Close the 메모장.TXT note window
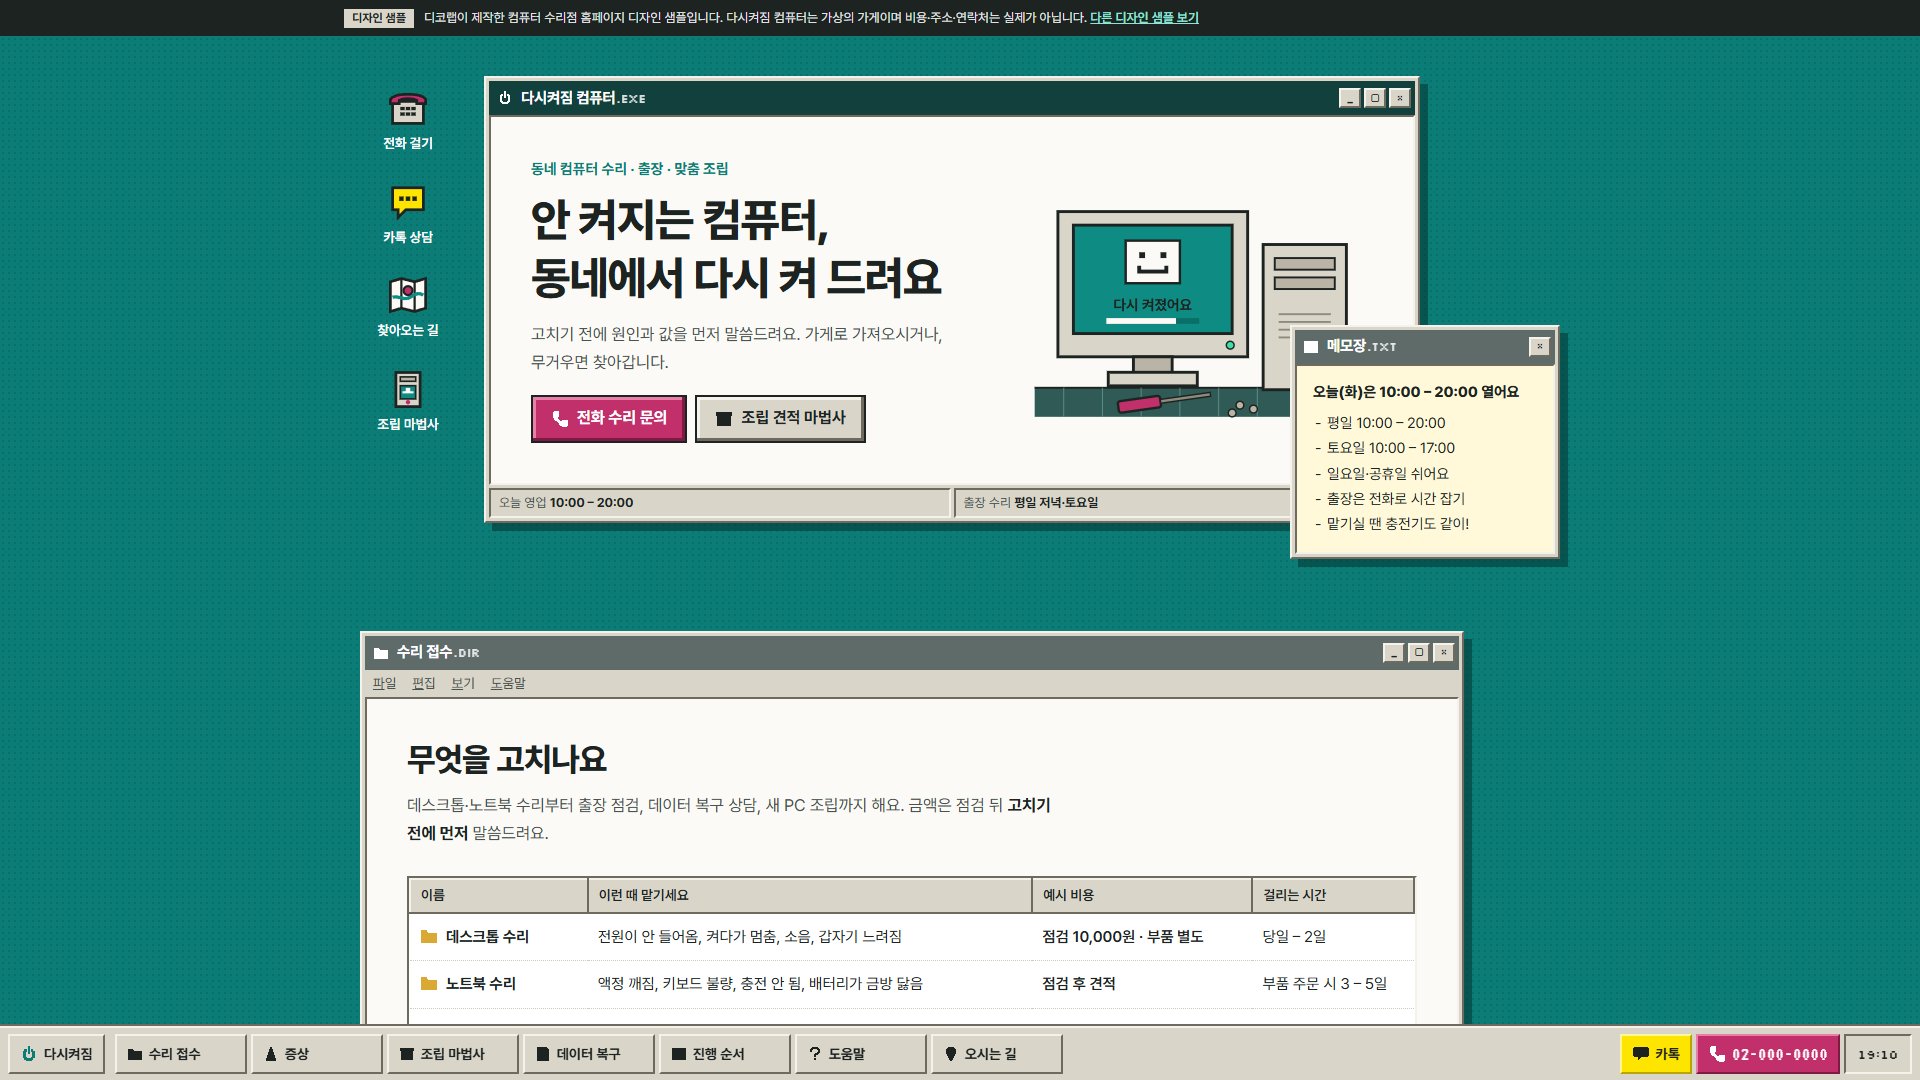1920x1080 pixels. click(x=1539, y=346)
